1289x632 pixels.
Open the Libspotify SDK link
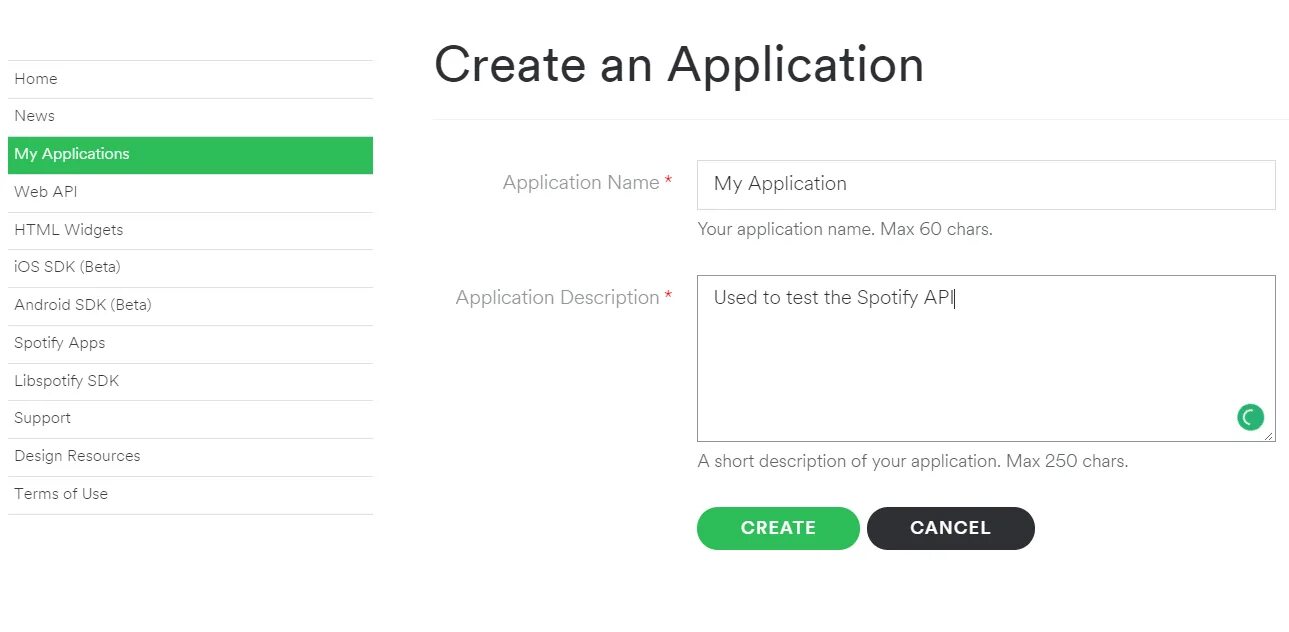(x=190, y=382)
